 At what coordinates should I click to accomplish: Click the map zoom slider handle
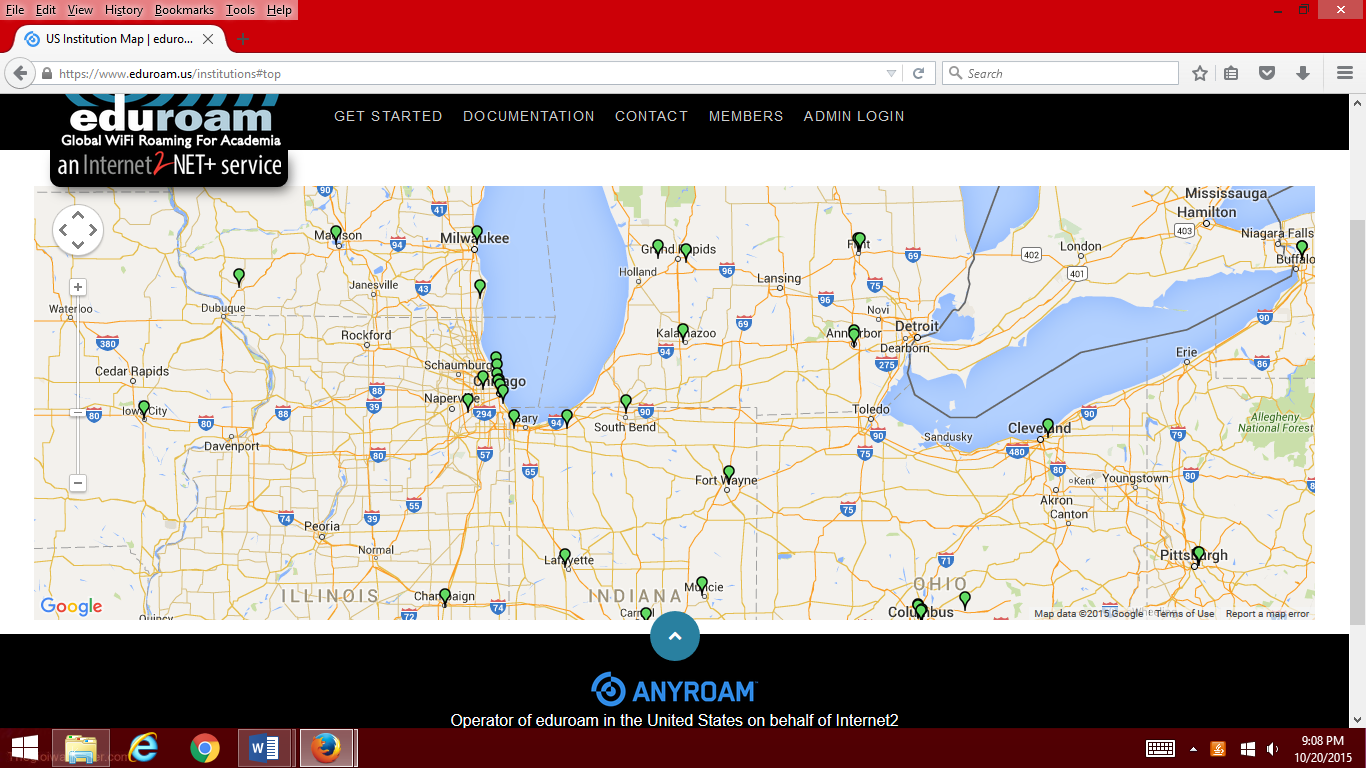[x=77, y=412]
